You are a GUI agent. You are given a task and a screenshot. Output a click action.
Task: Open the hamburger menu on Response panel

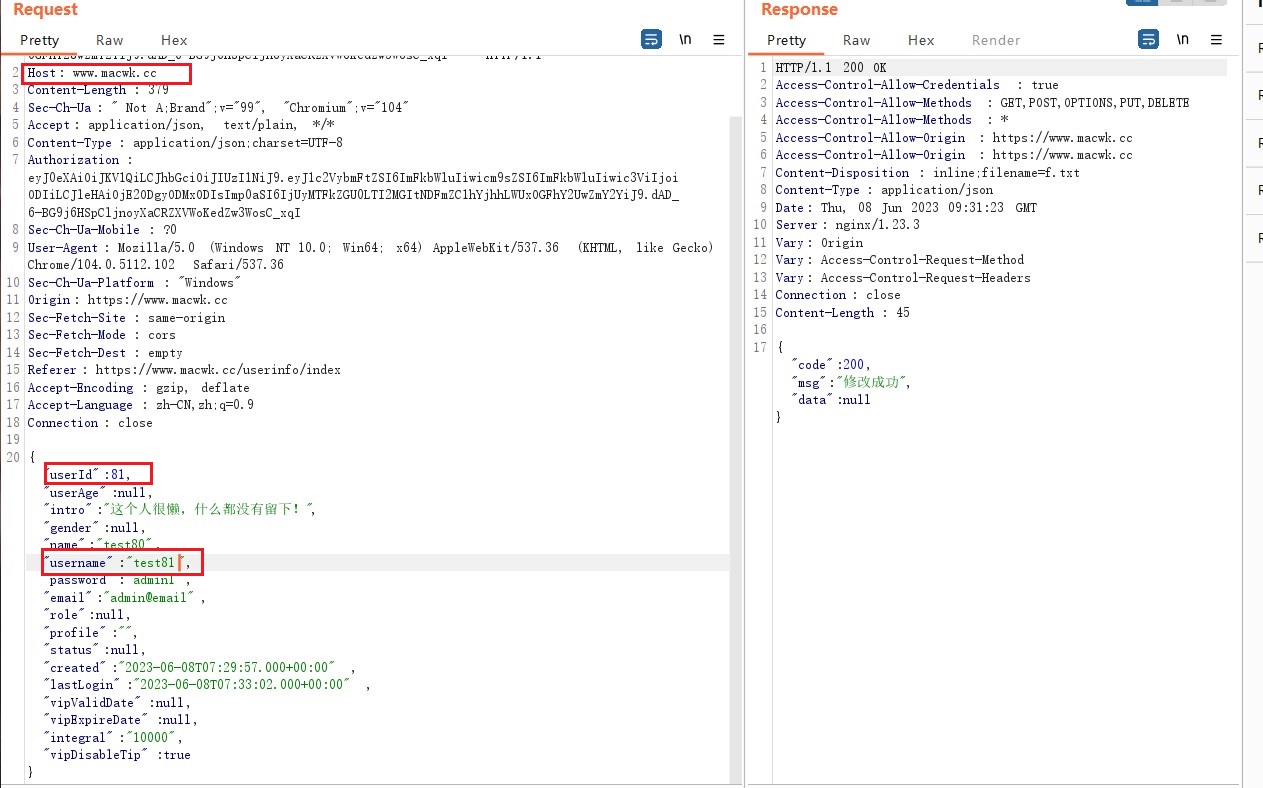tap(1217, 39)
